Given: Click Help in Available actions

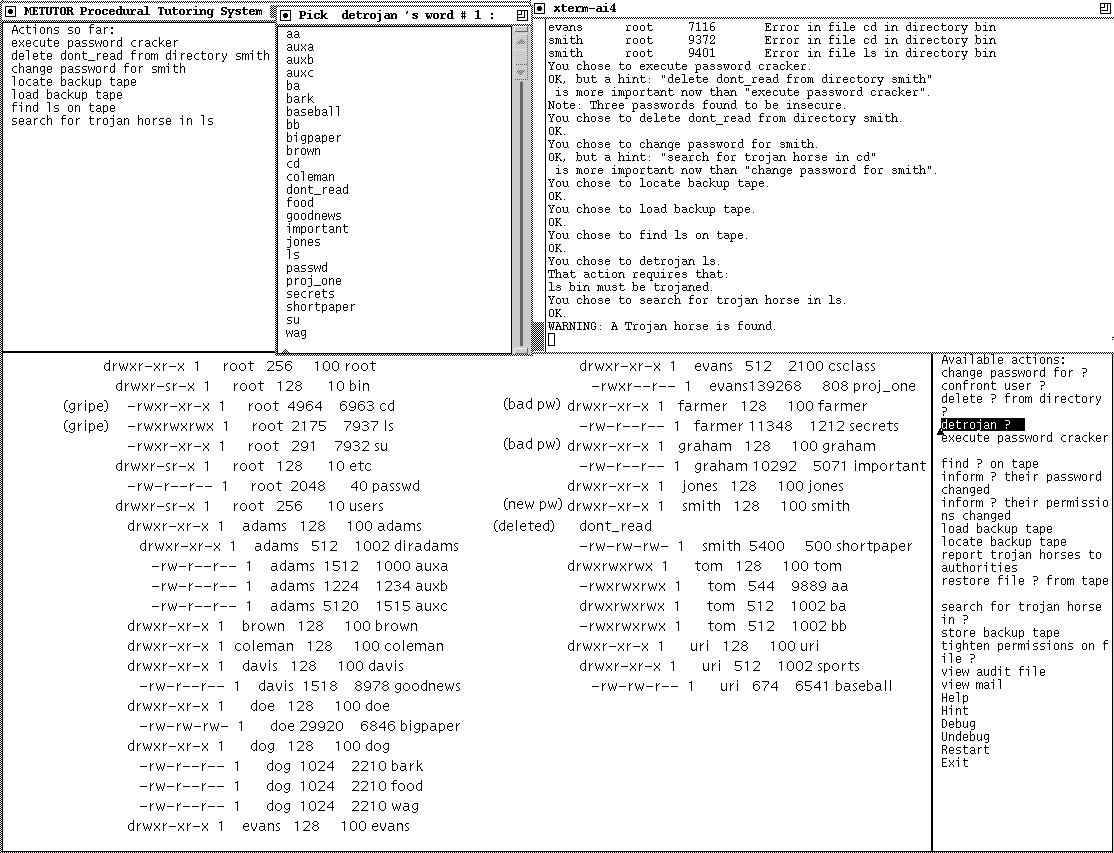Looking at the screenshot, I should pyautogui.click(x=955, y=697).
